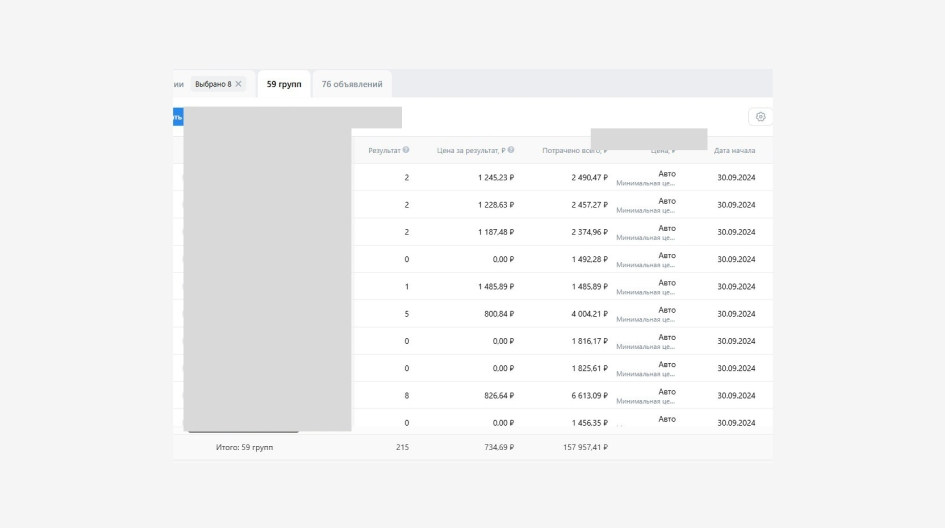Image resolution: width=945 pixels, height=528 pixels.
Task: Select the cell '2 457,27 ₽'
Action: (589, 205)
